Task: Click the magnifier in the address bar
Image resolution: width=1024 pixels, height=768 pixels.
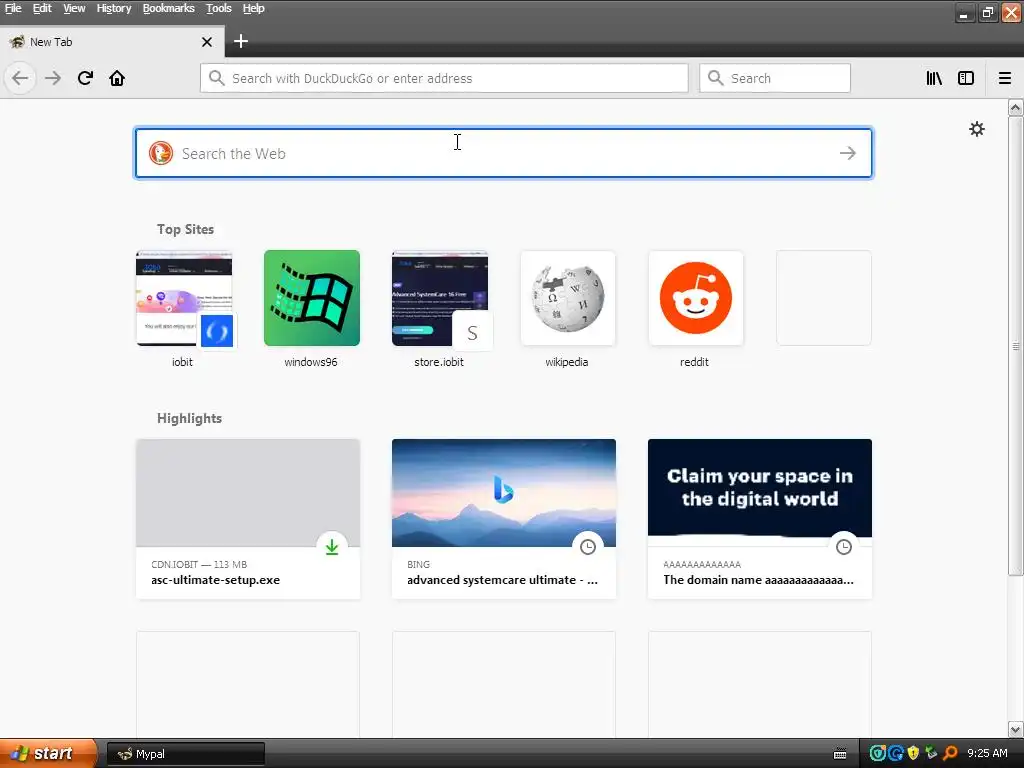Action: coord(217,78)
